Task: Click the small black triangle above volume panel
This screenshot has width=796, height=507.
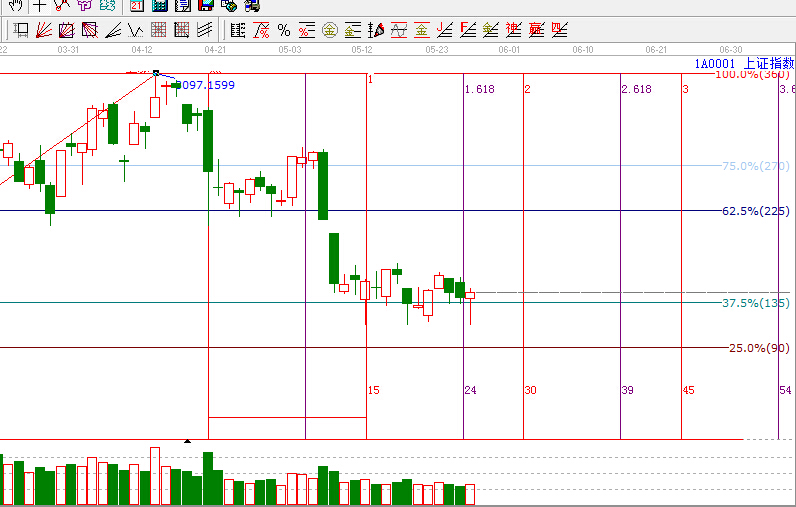Action: 187,441
